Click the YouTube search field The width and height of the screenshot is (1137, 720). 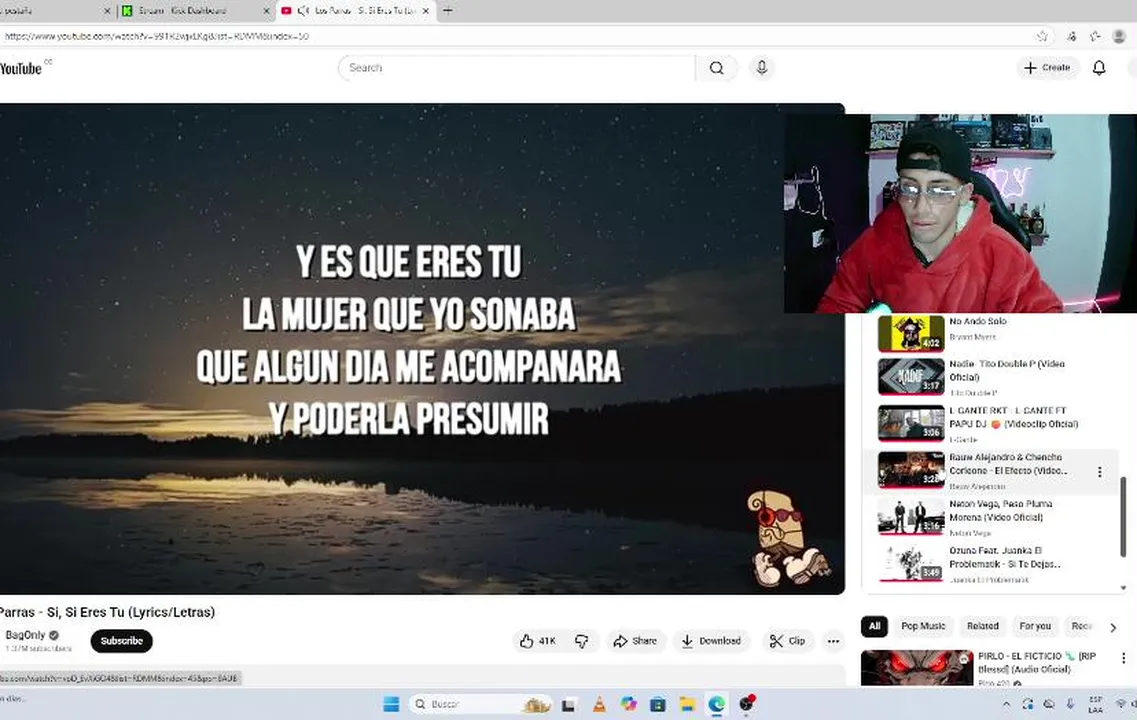(516, 68)
